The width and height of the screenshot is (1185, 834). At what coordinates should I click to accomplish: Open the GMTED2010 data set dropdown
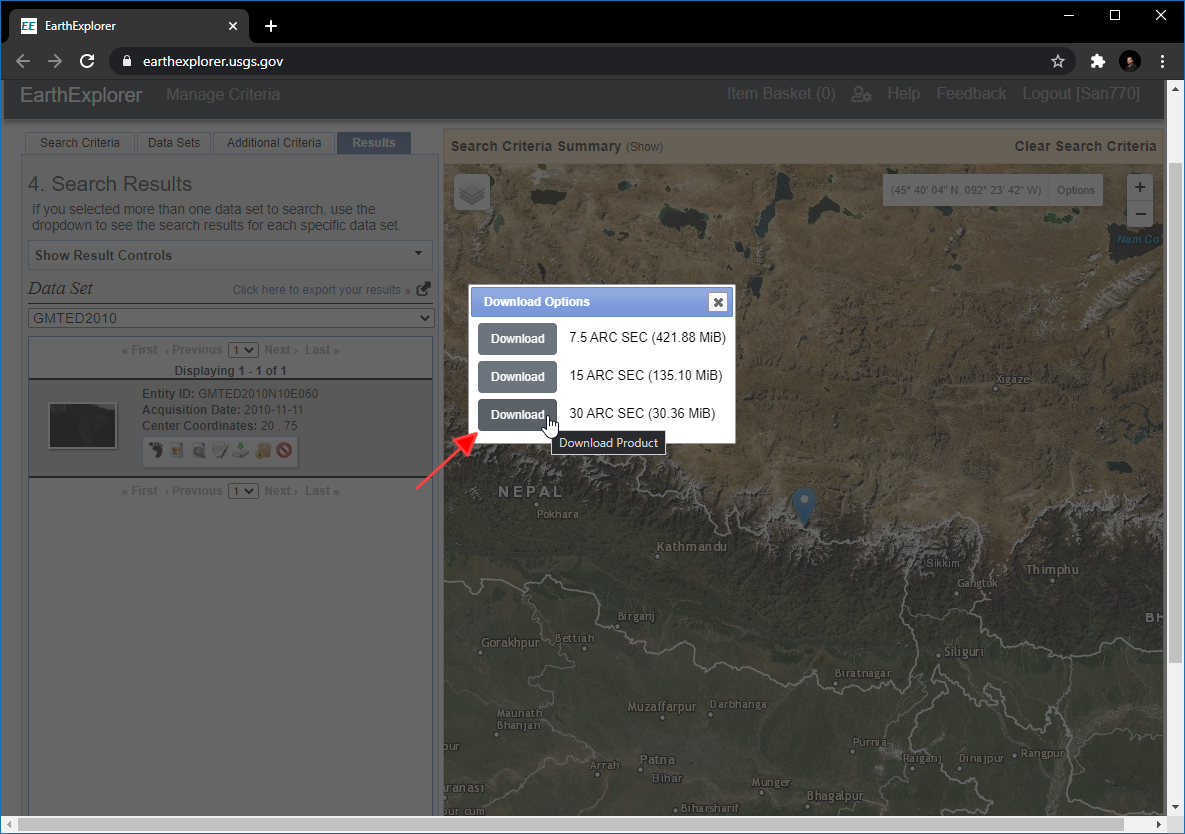(x=231, y=318)
